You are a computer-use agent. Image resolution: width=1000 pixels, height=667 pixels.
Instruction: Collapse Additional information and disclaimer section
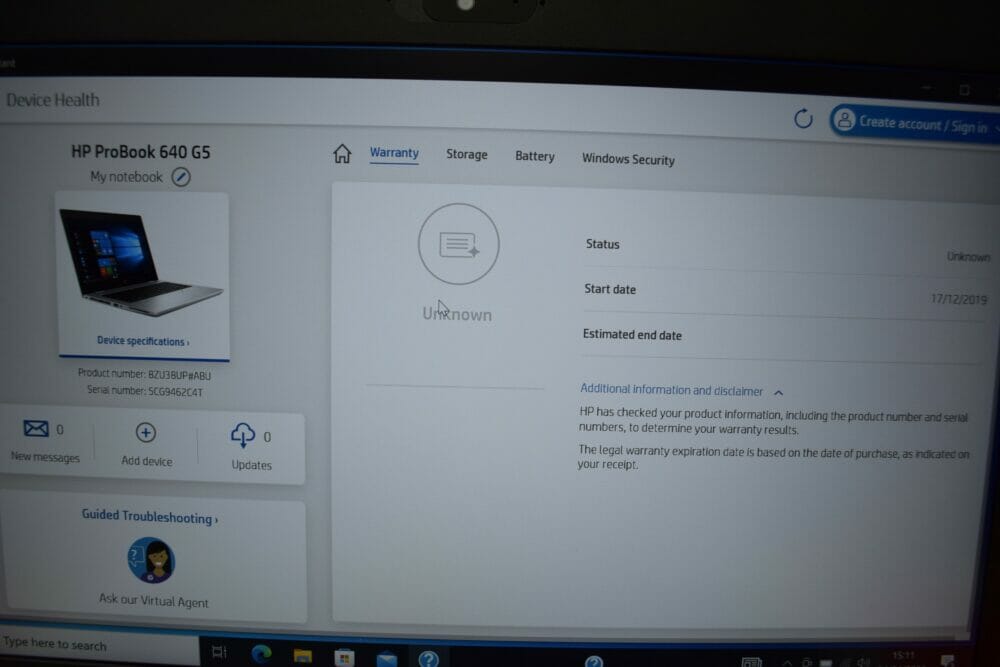pyautogui.click(x=681, y=390)
